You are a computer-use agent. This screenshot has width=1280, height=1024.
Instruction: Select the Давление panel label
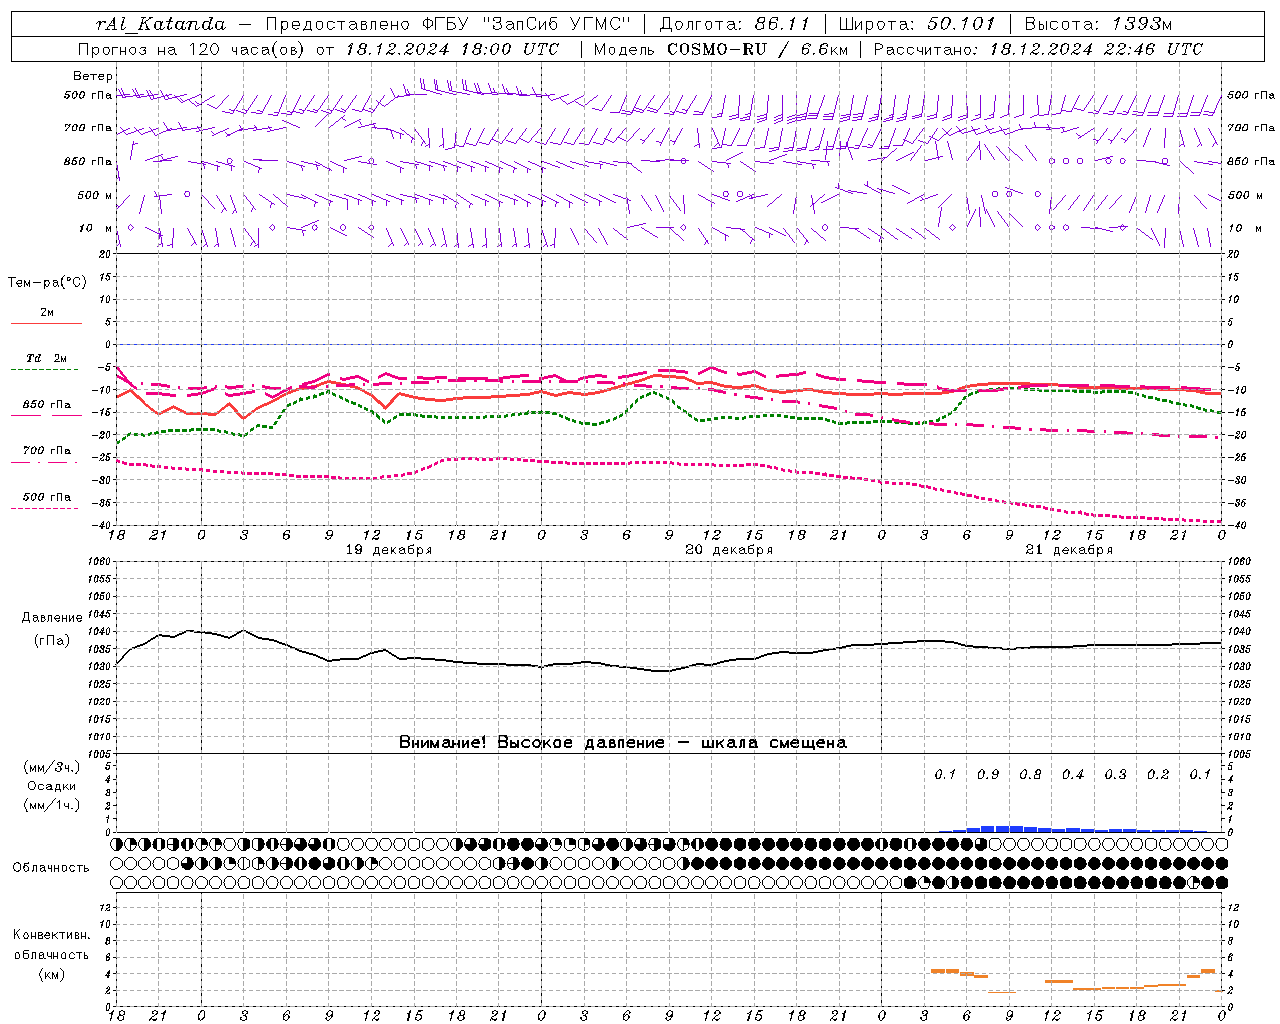pyautogui.click(x=52, y=618)
